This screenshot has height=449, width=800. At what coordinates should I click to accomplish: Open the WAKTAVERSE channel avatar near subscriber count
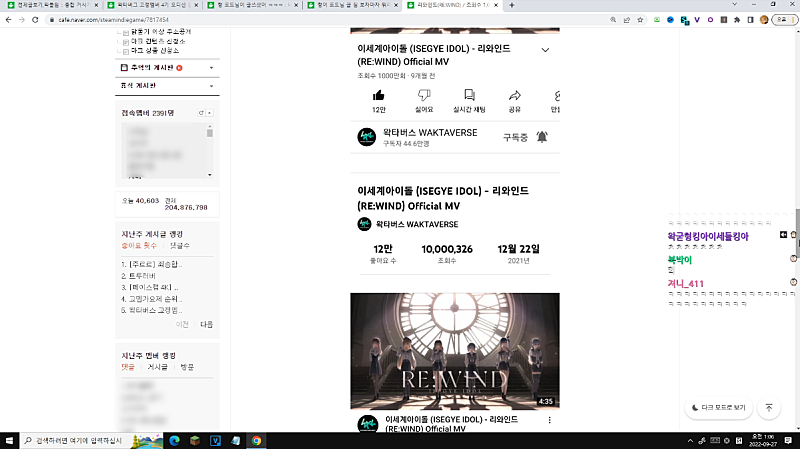[x=366, y=137]
